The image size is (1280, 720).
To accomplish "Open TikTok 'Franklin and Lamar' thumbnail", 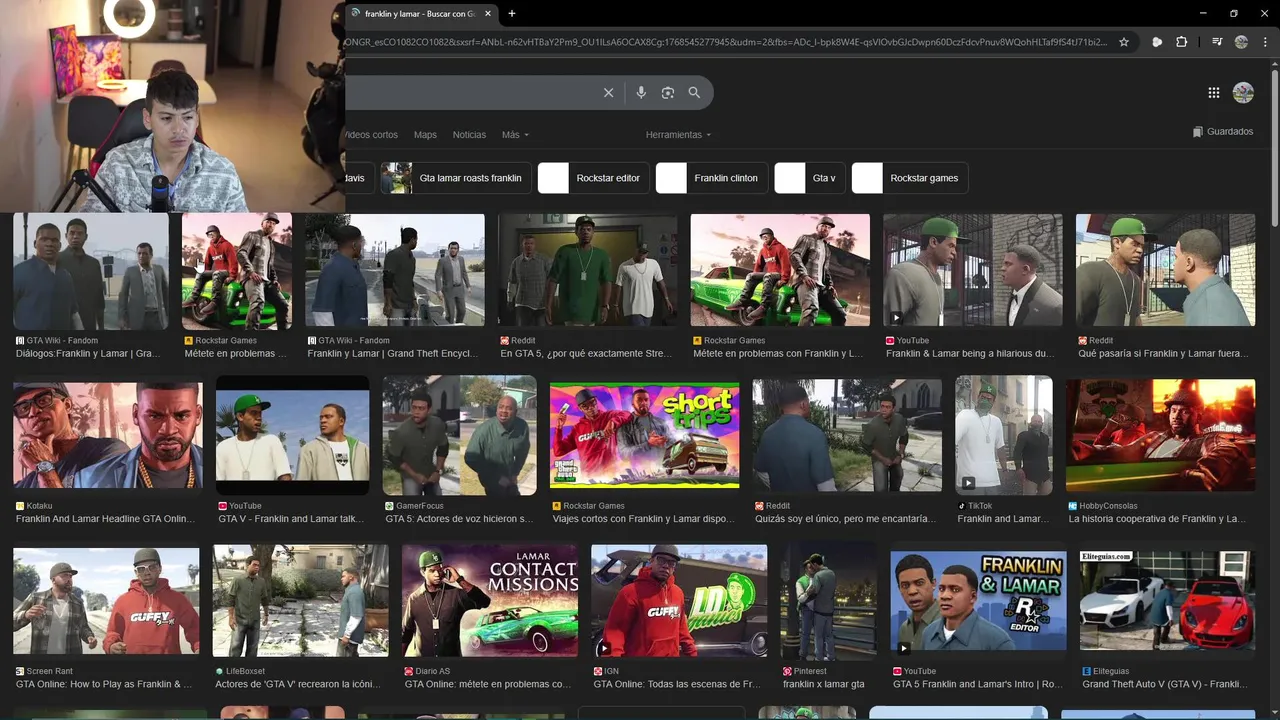I will (1004, 435).
